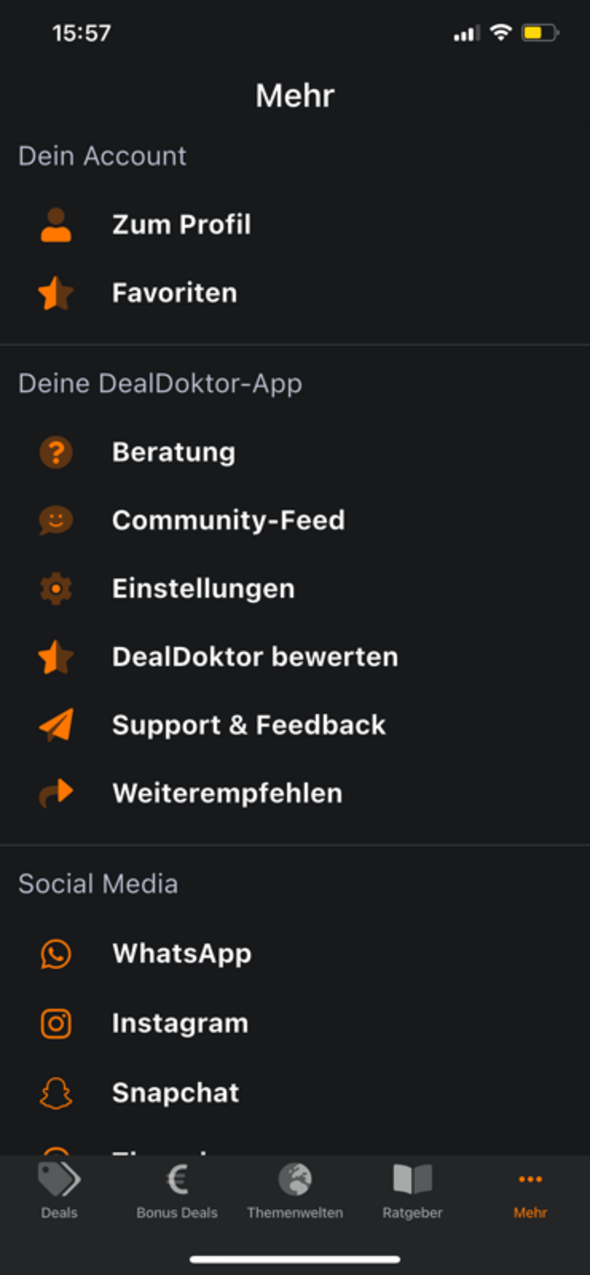The height and width of the screenshot is (1275, 590).
Task: Open the Einstellungen text entry
Action: coord(203,588)
